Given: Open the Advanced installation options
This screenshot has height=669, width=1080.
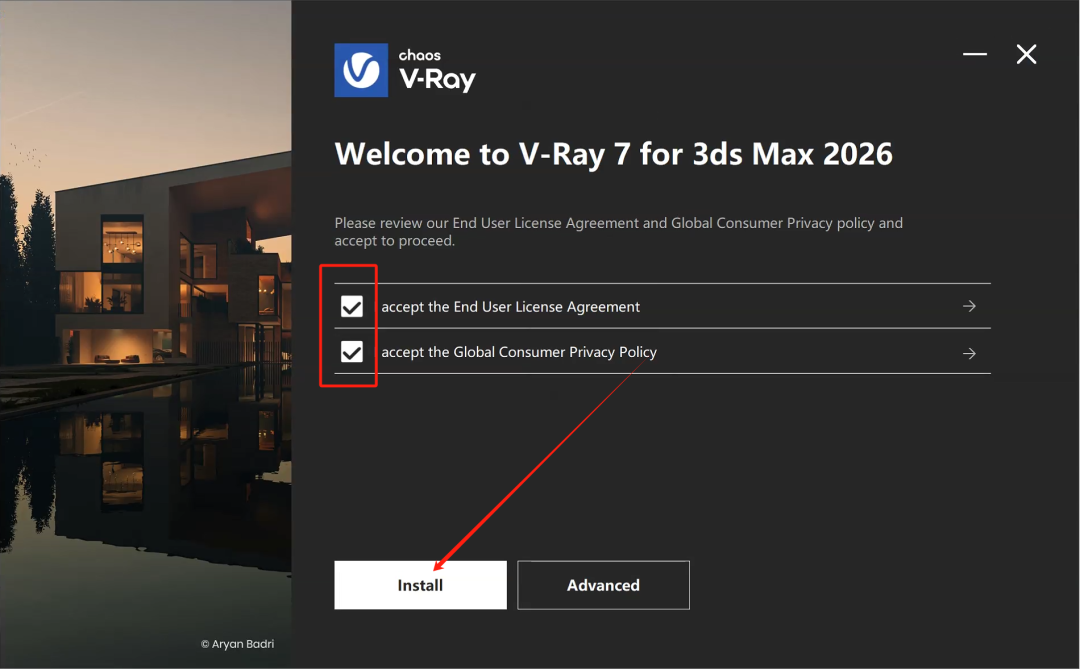Looking at the screenshot, I should 603,585.
